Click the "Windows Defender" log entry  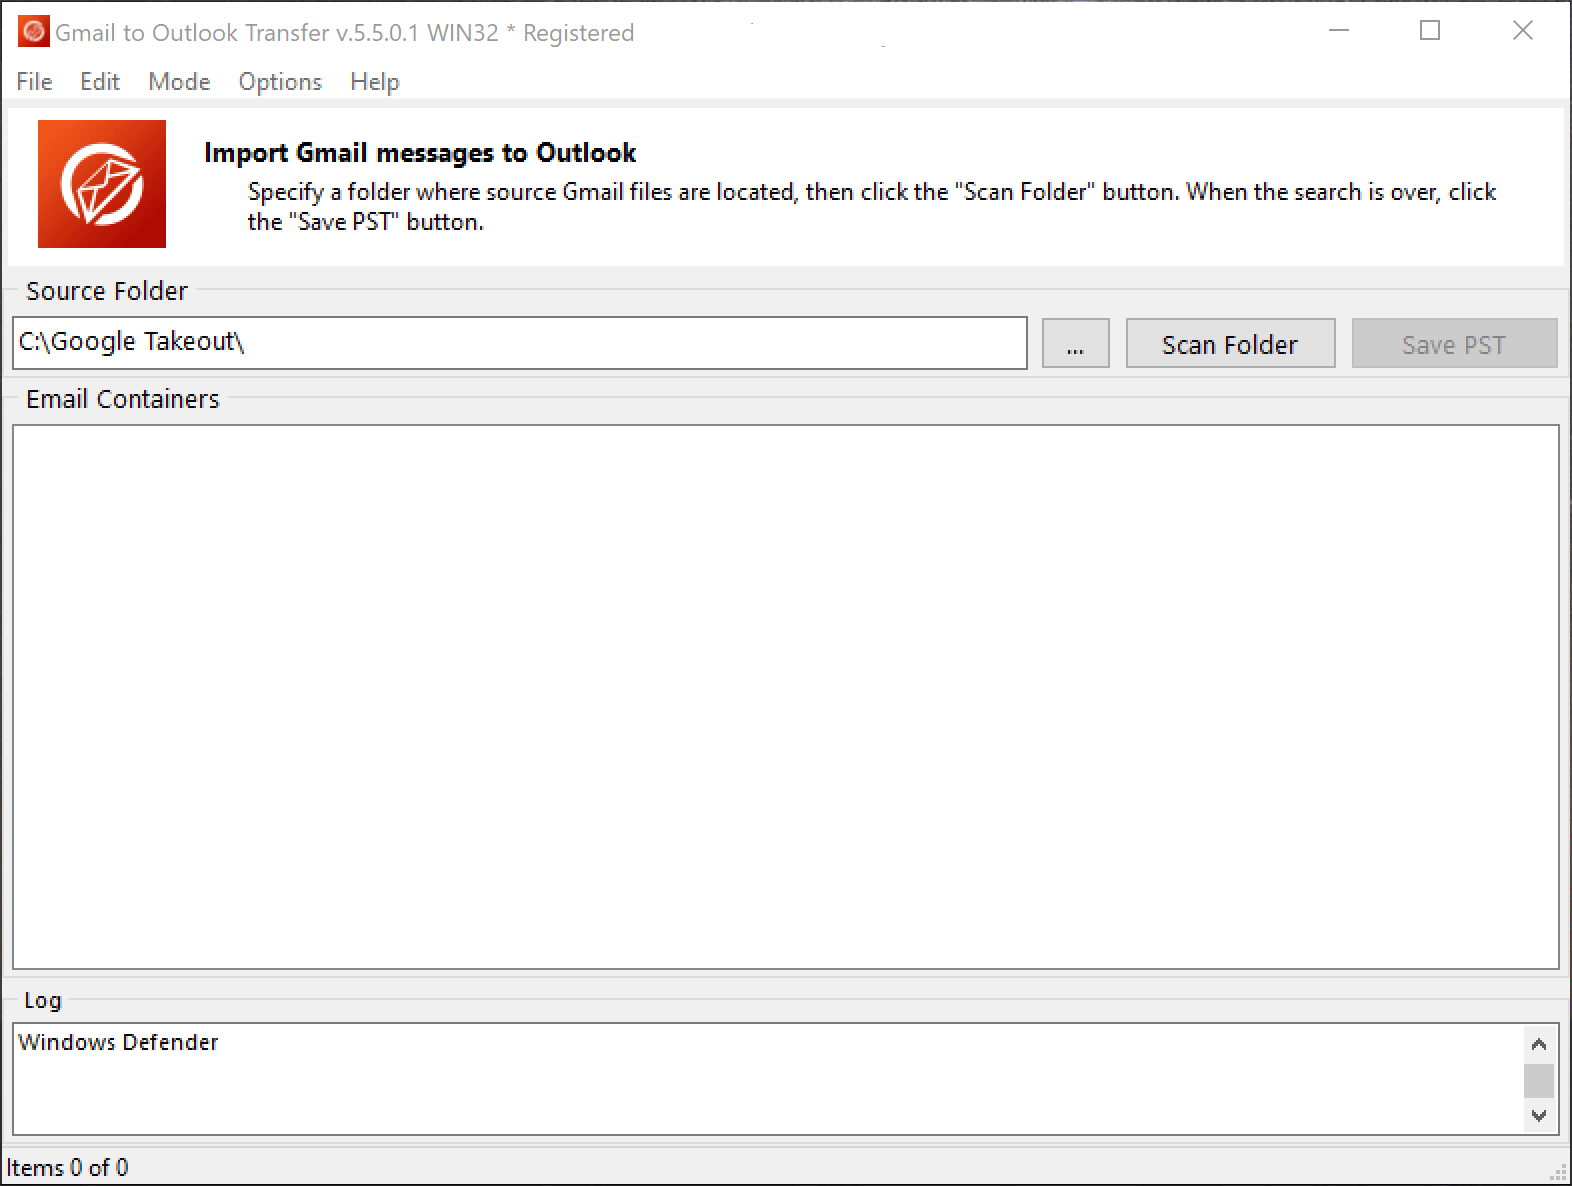click(118, 1042)
